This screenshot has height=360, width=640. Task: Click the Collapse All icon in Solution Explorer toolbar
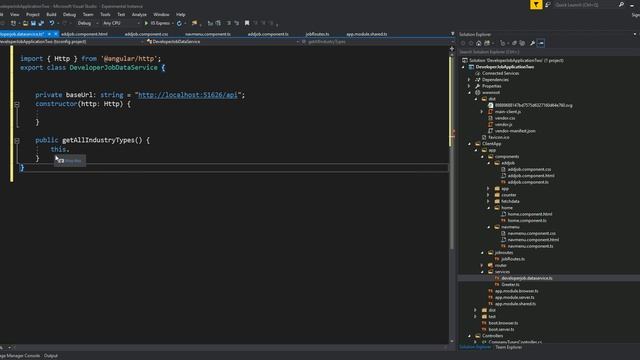point(515,43)
